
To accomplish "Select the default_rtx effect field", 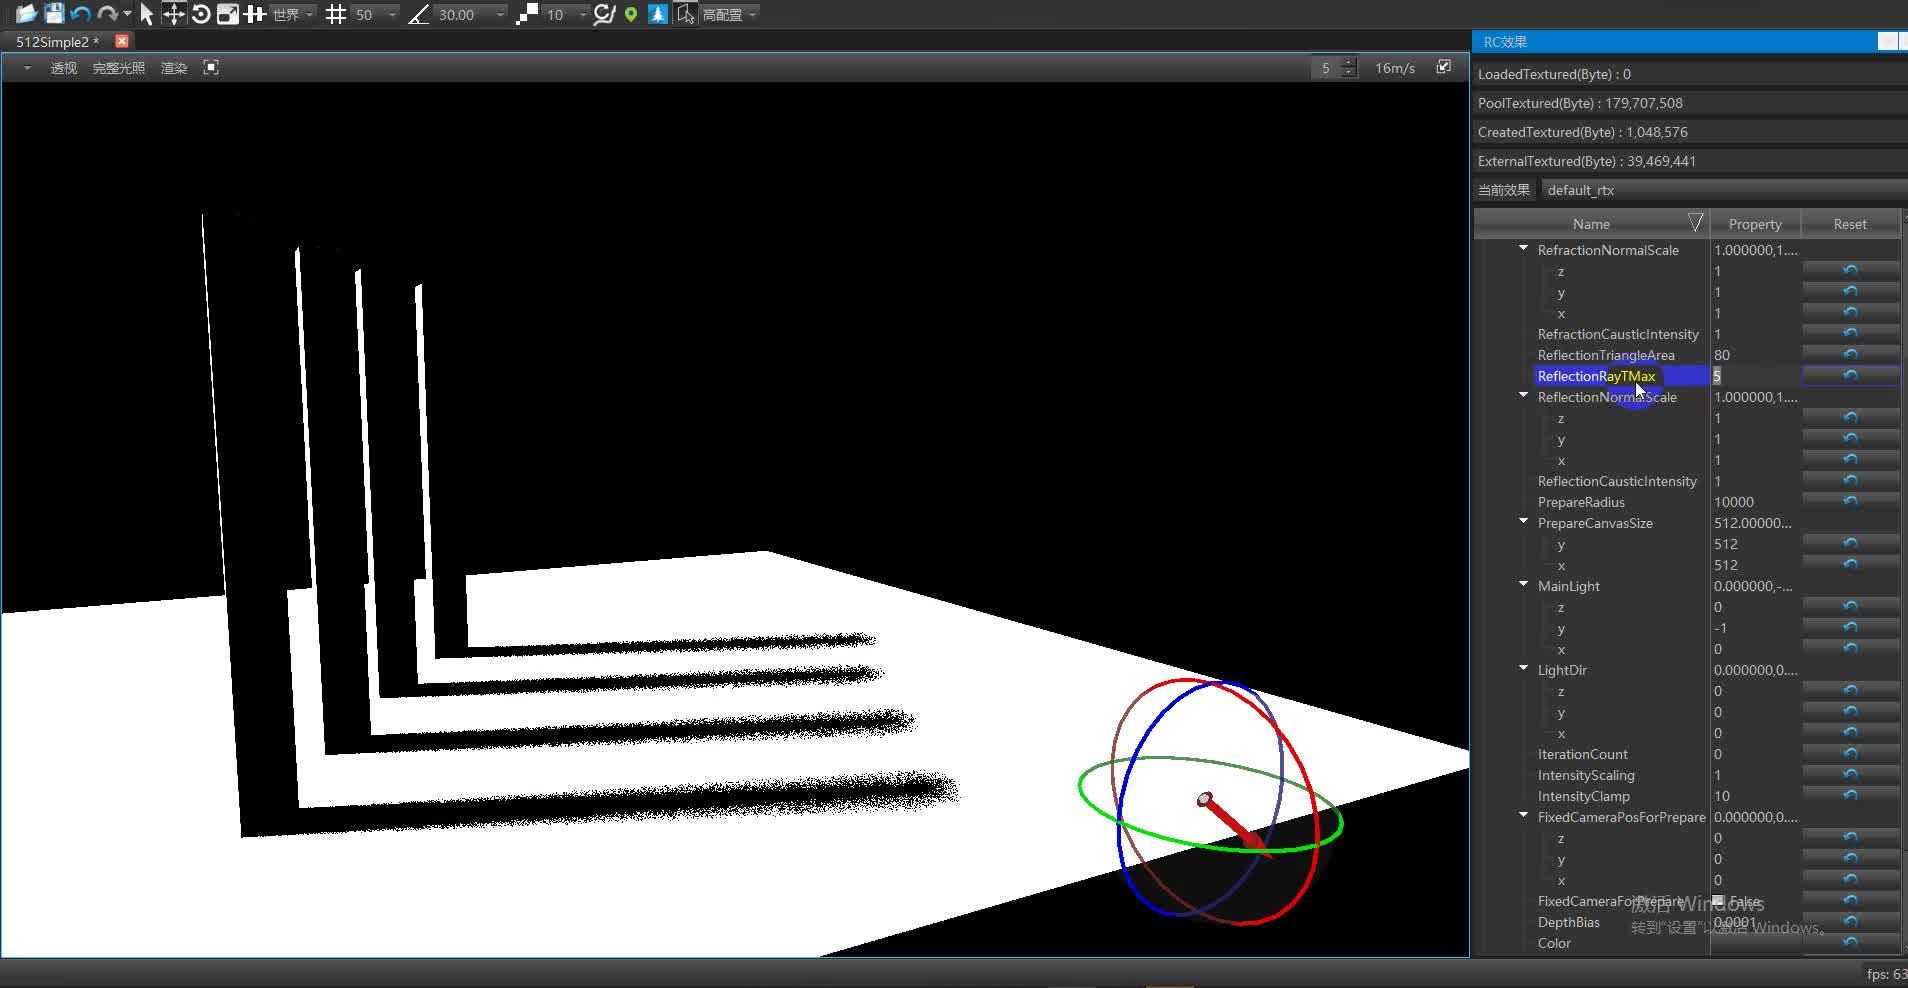I will tap(1583, 189).
